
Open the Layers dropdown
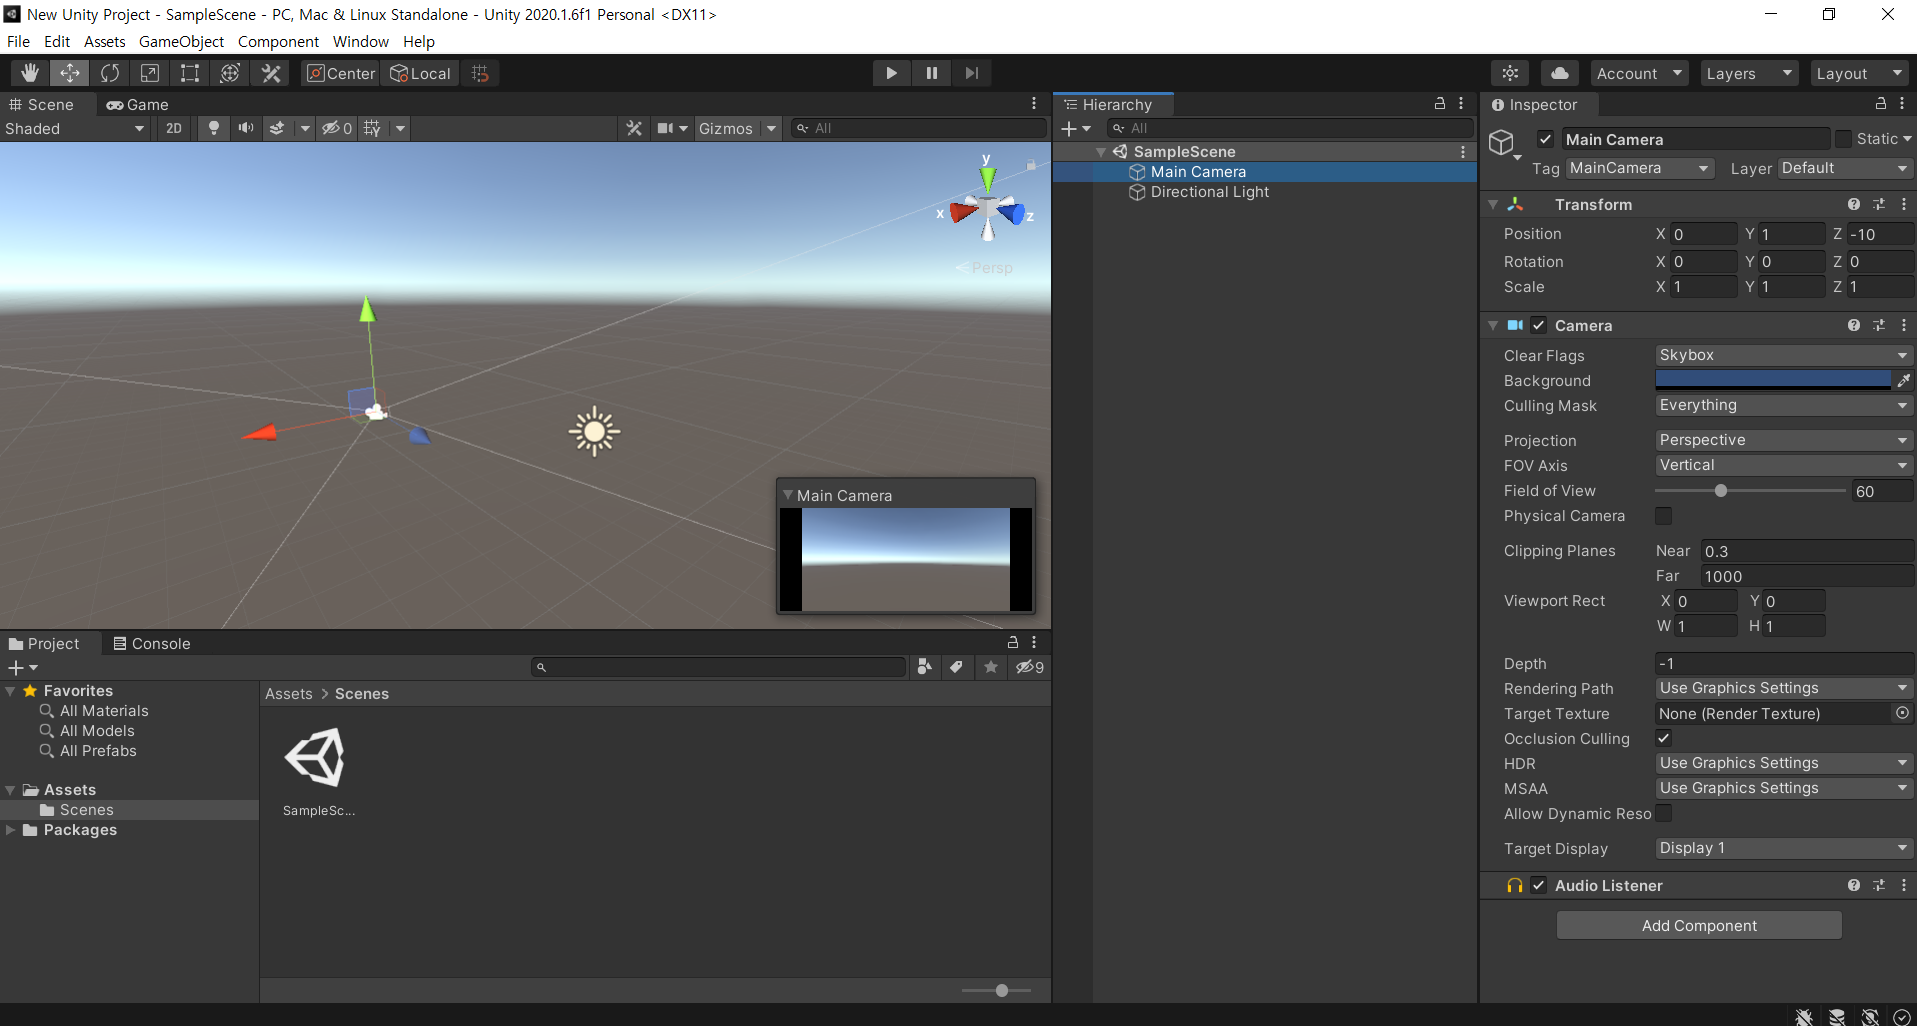coord(1749,73)
